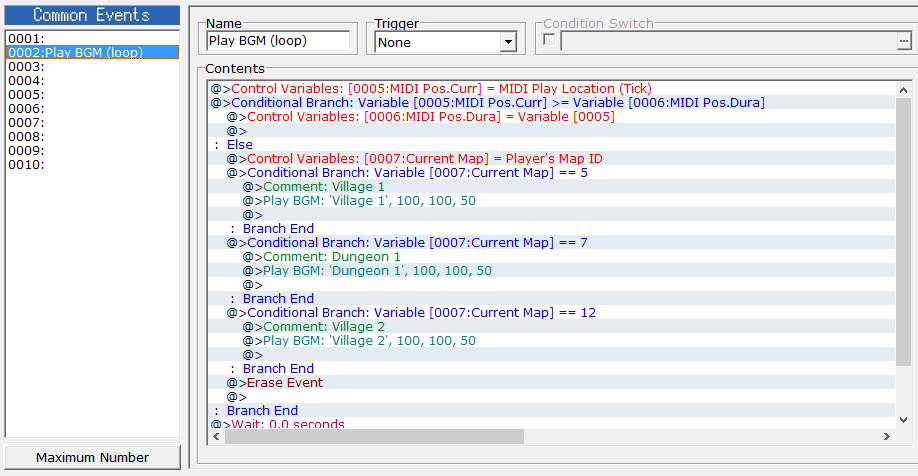
Task: Click the disabled Condition Switch text field
Action: click(x=728, y=41)
